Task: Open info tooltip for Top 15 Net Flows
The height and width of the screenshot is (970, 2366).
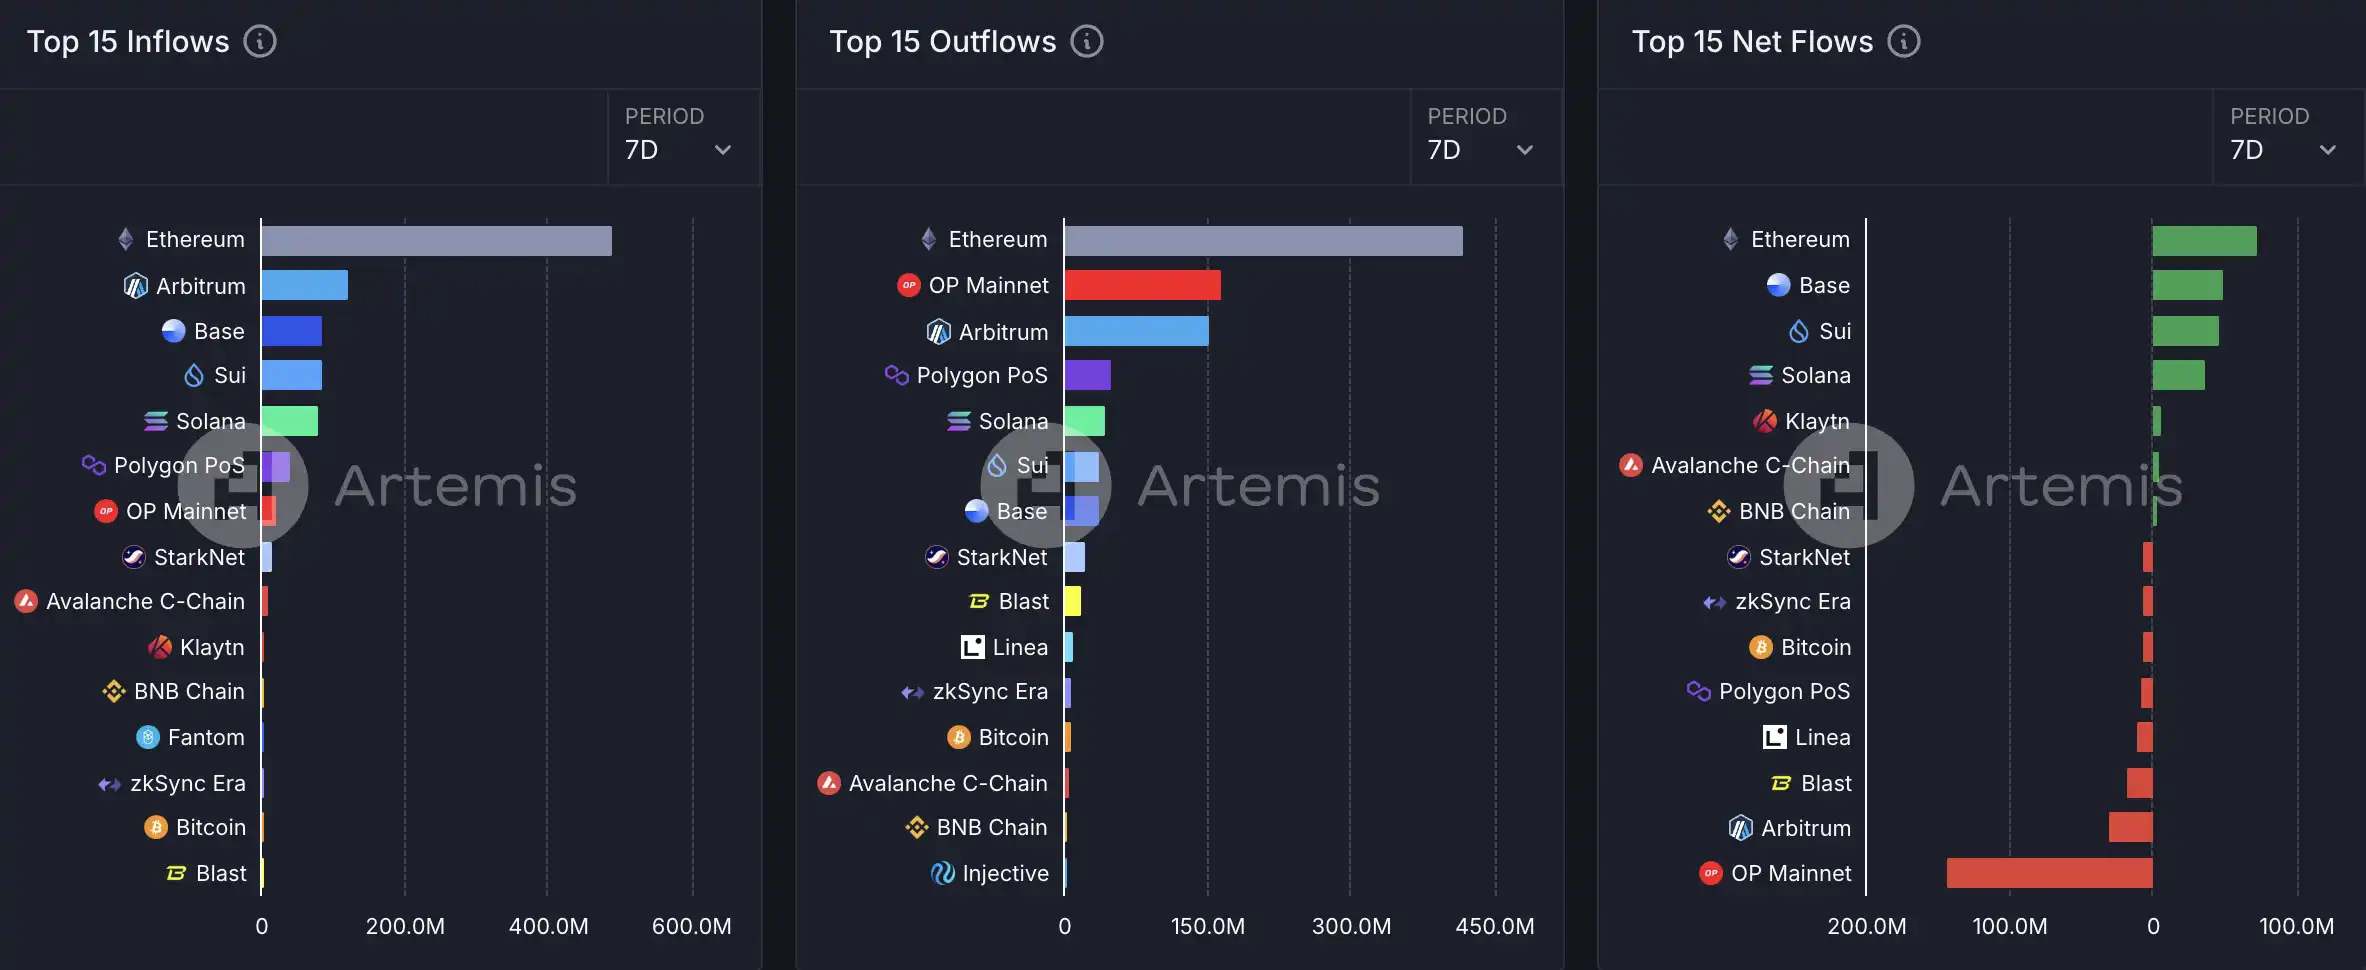Action: (1904, 42)
